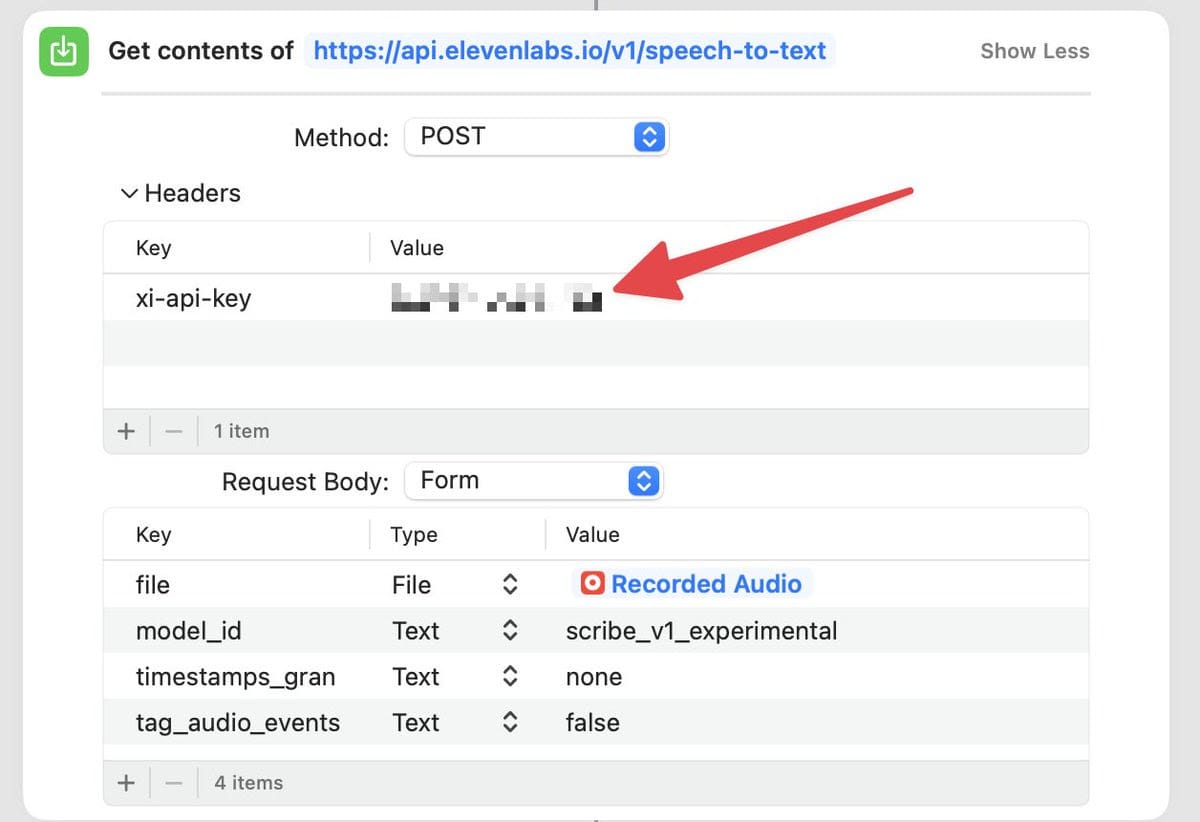Select the xi-api-key header key cell

coord(193,298)
